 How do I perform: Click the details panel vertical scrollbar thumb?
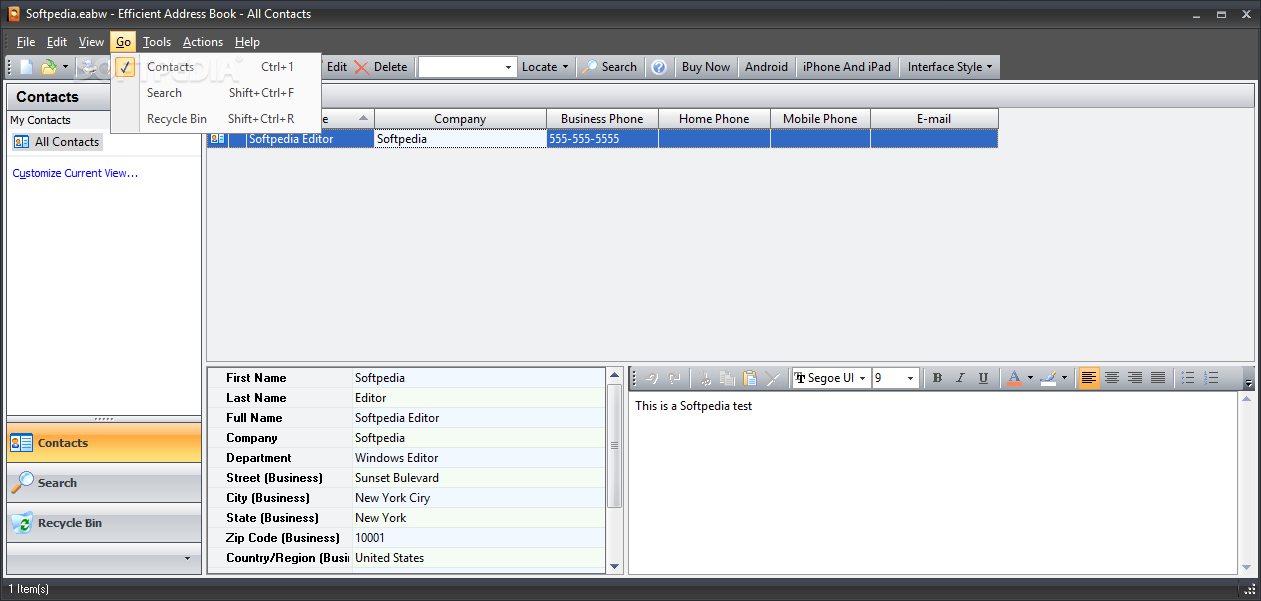click(614, 445)
